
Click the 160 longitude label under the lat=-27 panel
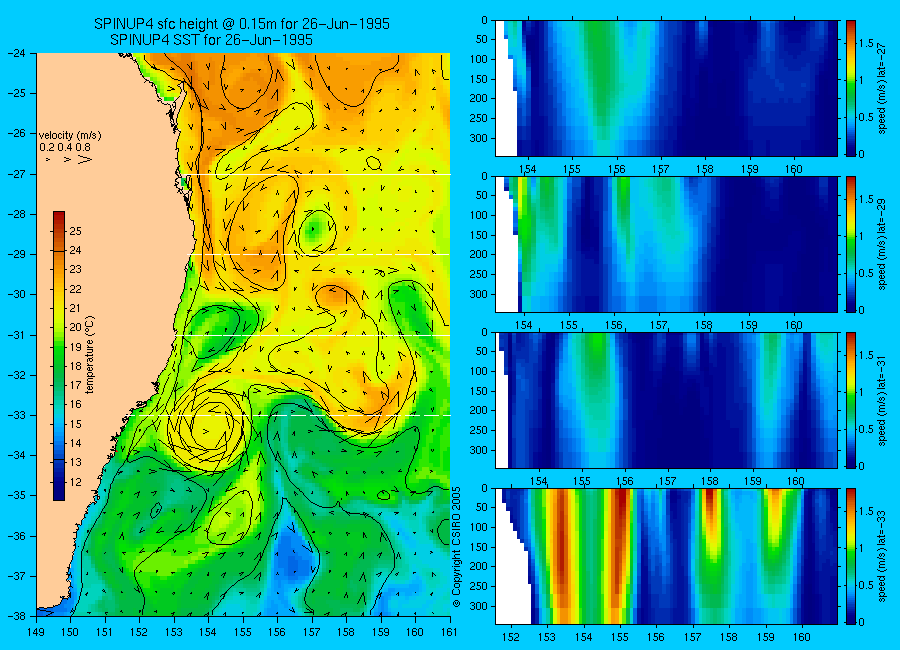794,169
